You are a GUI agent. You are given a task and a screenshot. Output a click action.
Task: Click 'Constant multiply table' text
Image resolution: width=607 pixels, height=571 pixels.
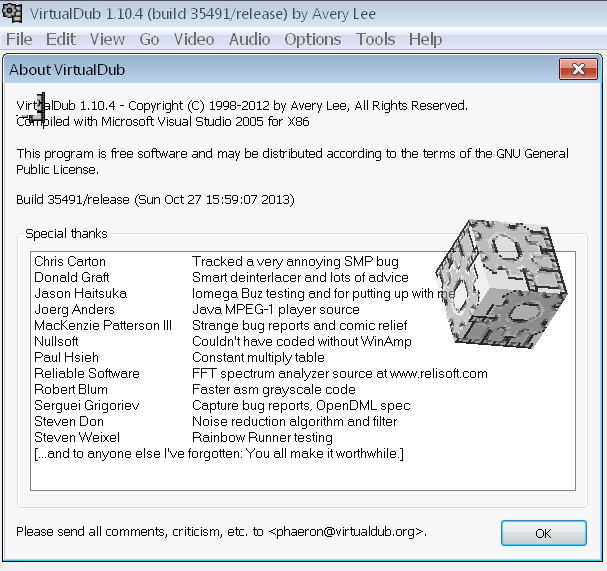[x=258, y=358]
